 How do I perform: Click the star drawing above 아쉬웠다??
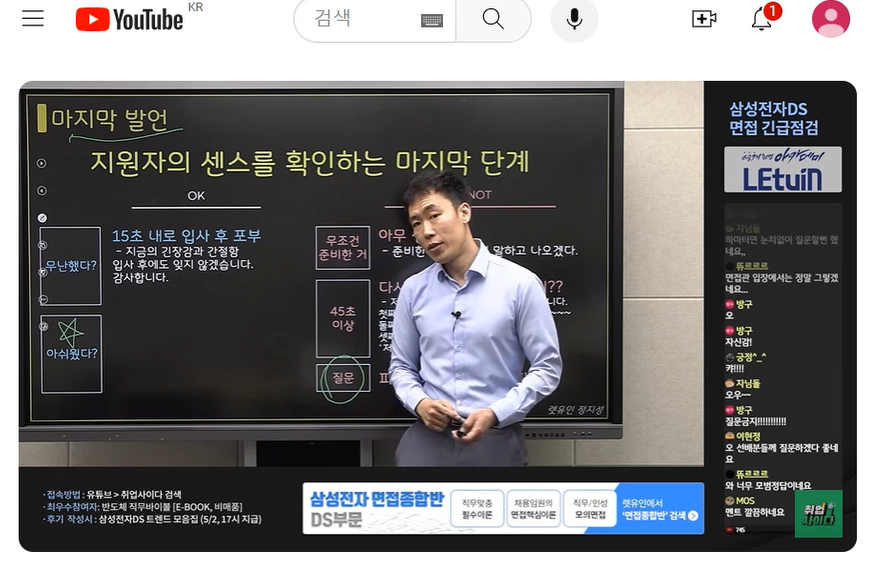71,332
